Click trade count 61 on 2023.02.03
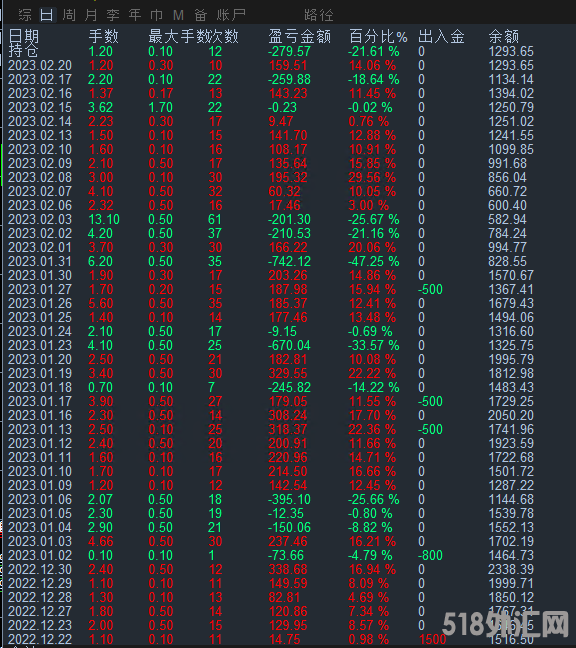 point(215,219)
